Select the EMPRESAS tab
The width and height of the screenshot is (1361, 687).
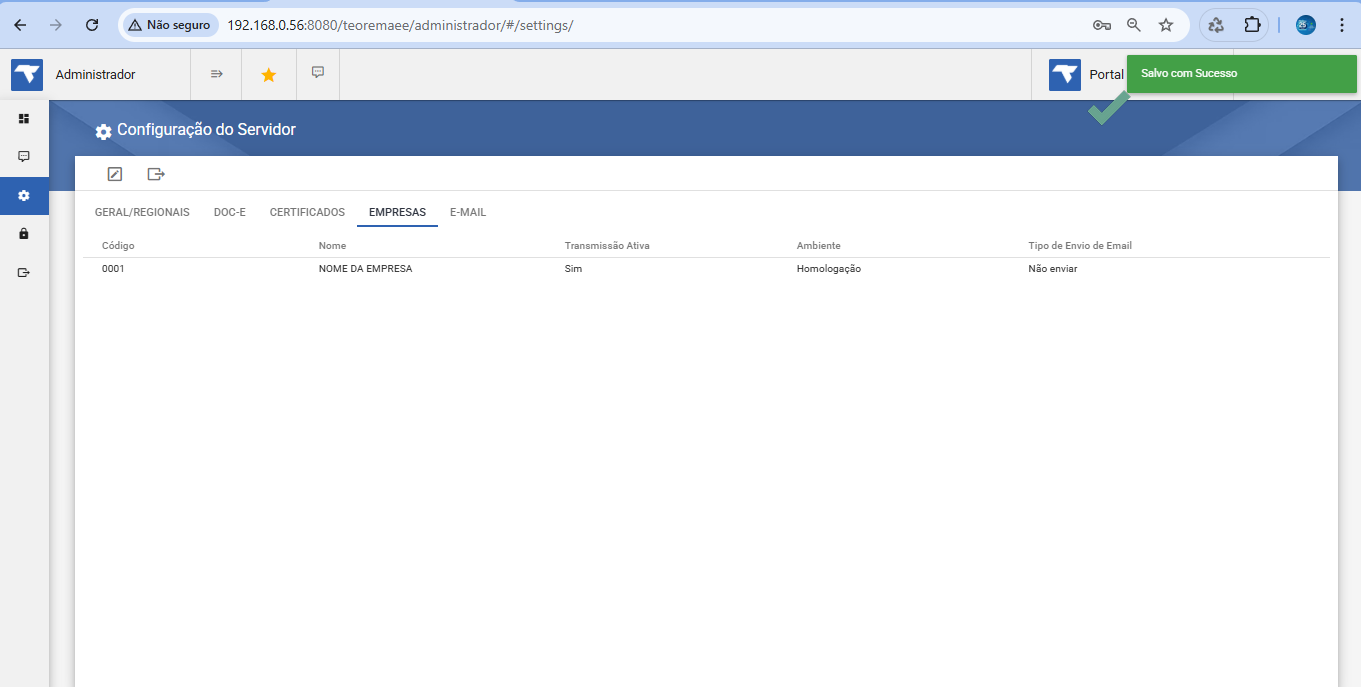397,212
